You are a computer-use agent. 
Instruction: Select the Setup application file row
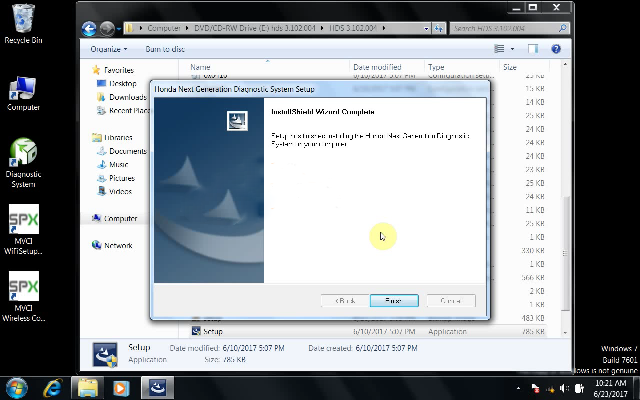pos(368,331)
